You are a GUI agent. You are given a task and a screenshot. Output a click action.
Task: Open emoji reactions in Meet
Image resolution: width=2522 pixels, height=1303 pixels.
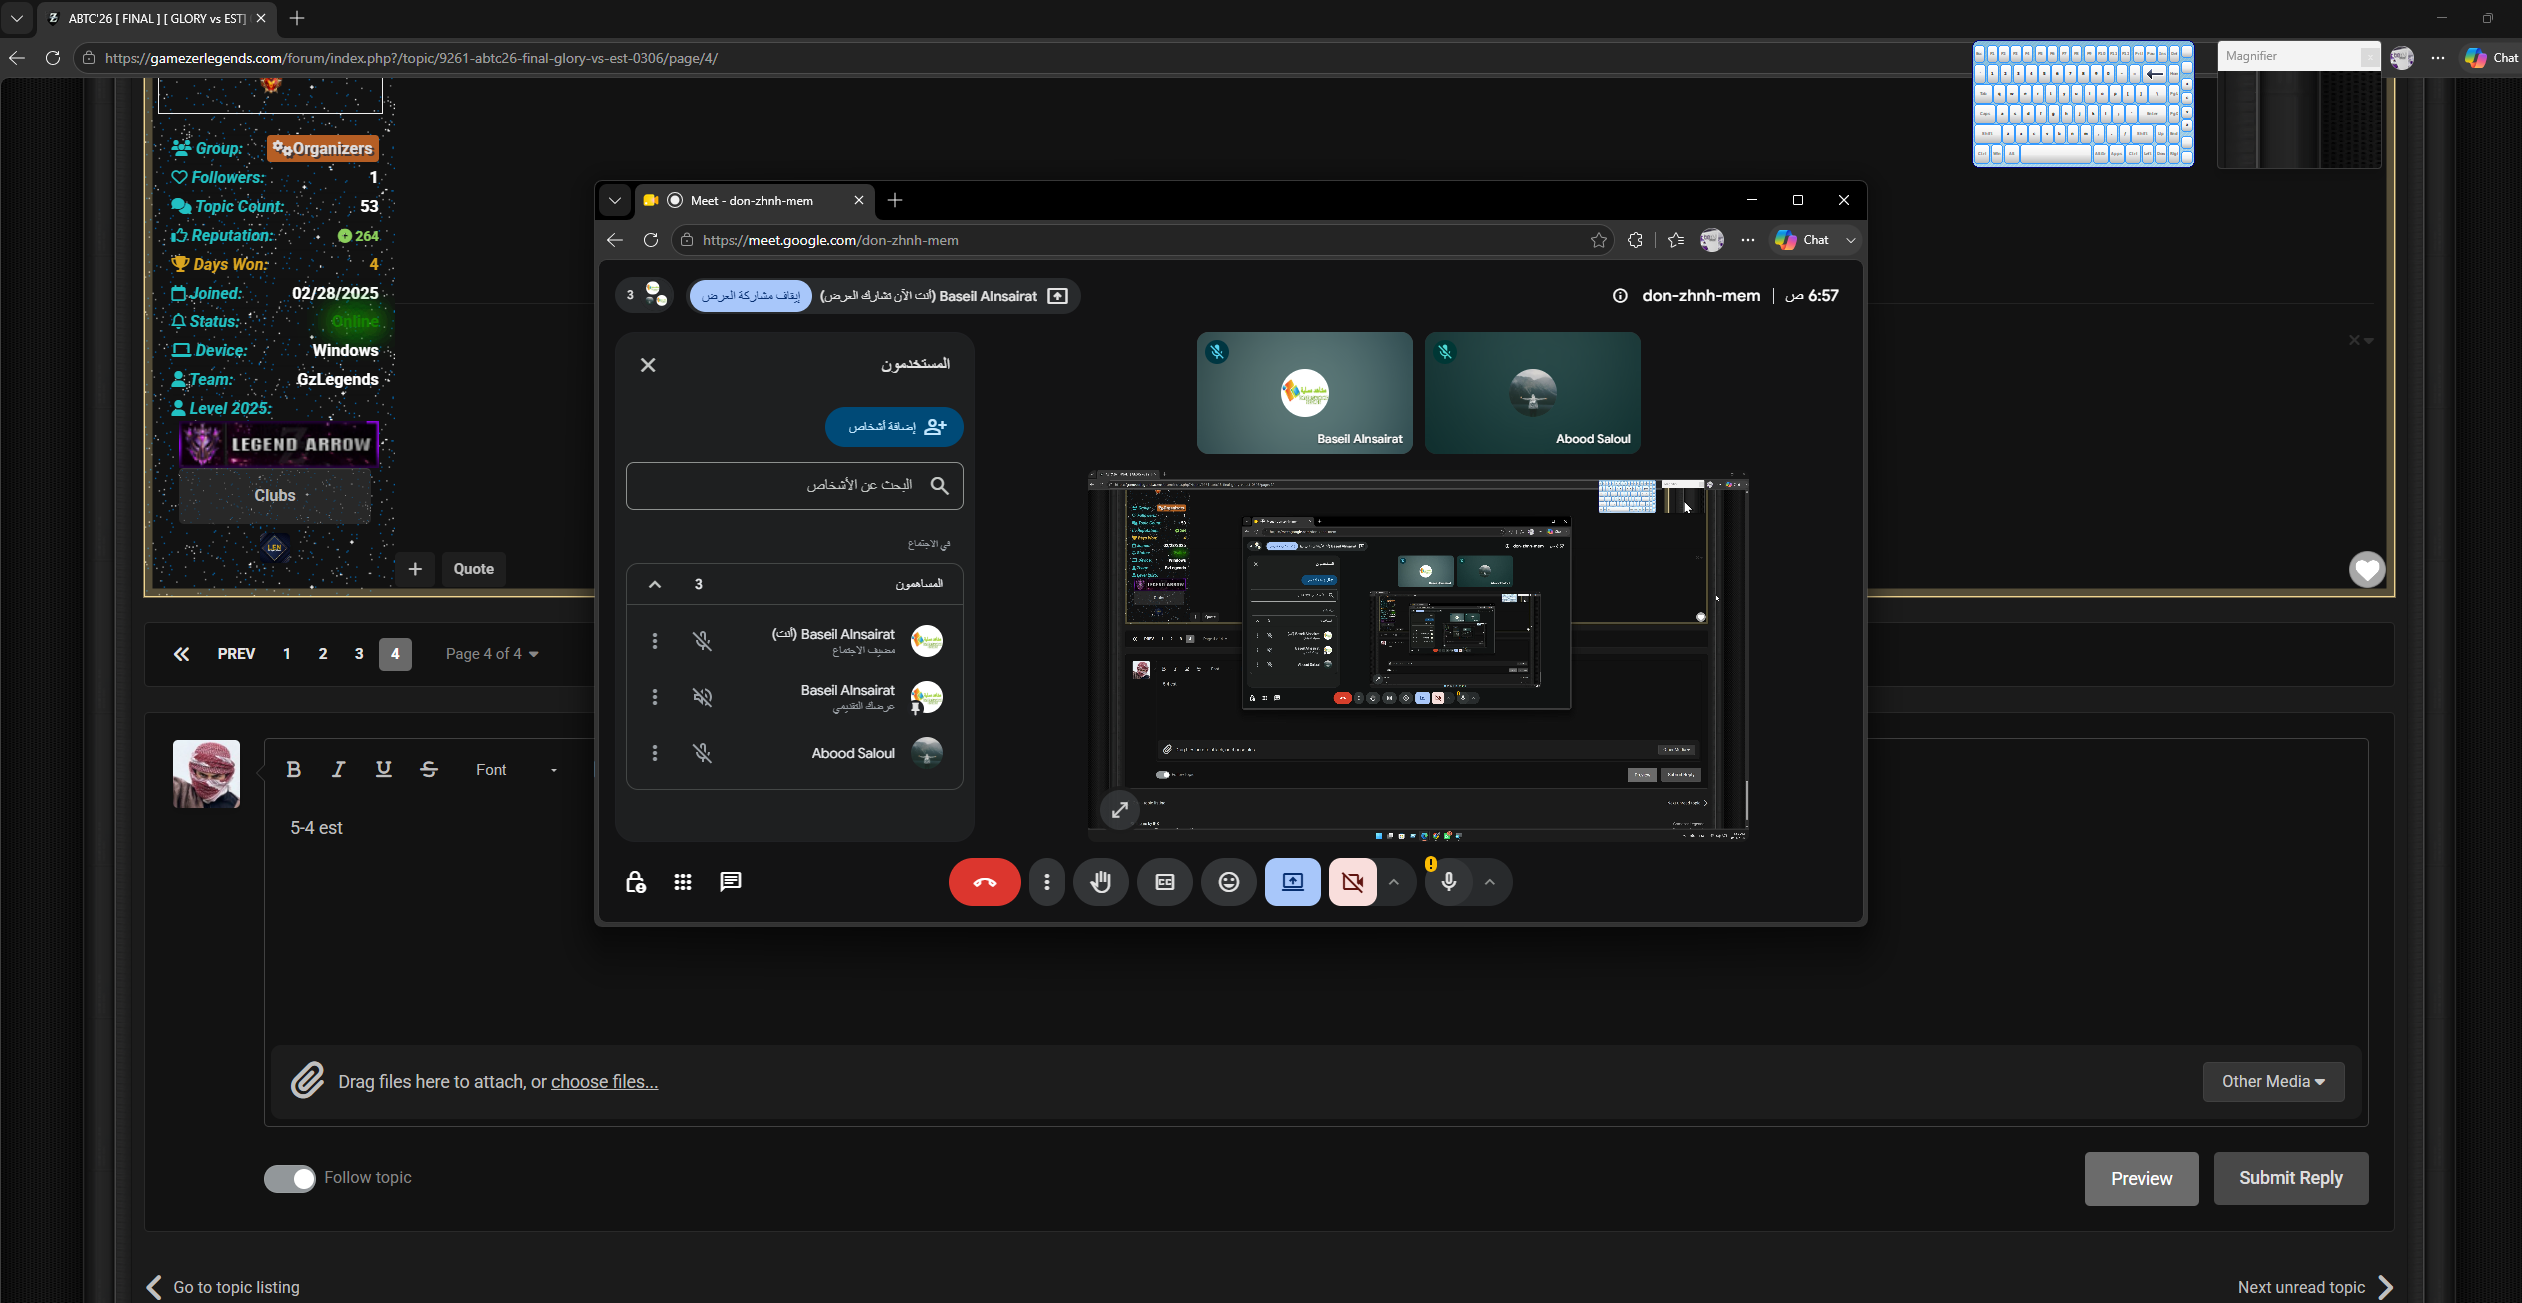coord(1229,882)
